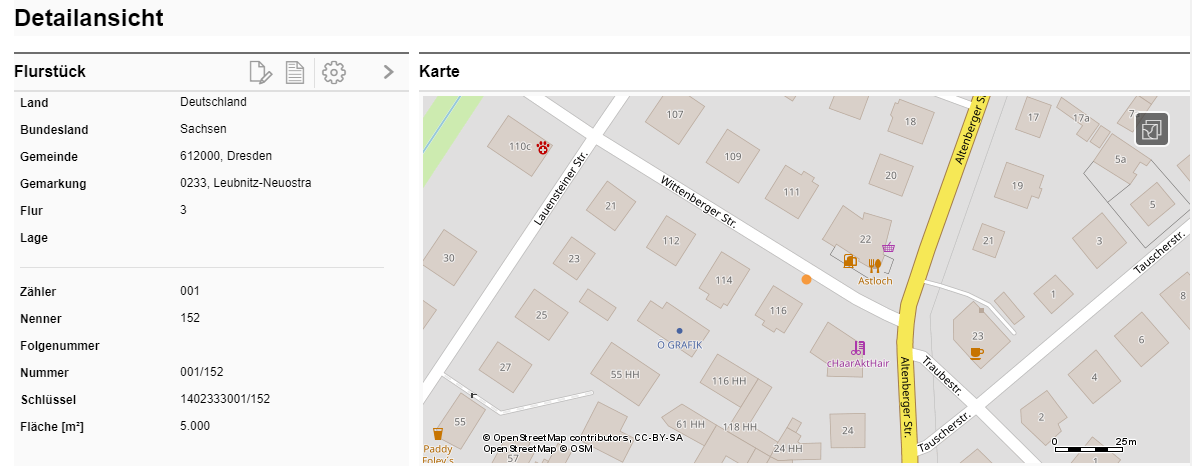The height and width of the screenshot is (466, 1192).
Task: Click building 116 HH on map
Action: coord(729,381)
